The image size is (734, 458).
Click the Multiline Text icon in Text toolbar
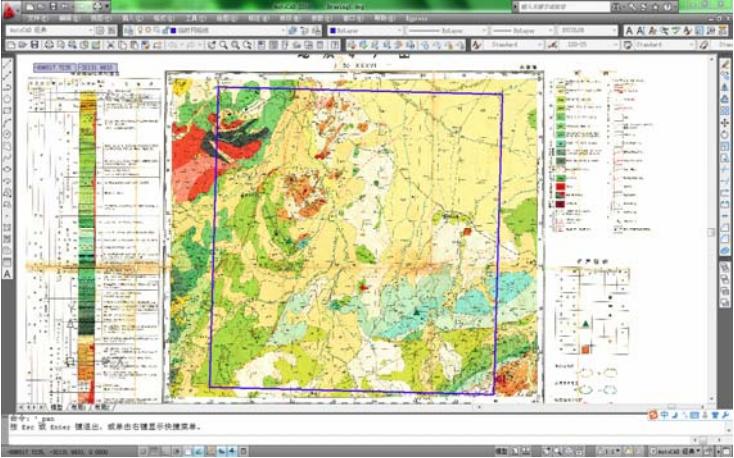(629, 31)
